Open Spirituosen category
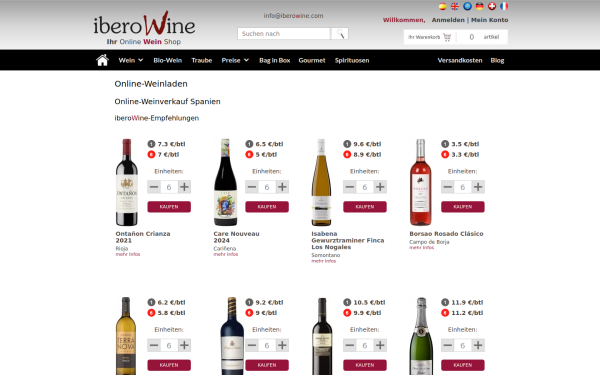This screenshot has height=375, width=600. [x=352, y=60]
